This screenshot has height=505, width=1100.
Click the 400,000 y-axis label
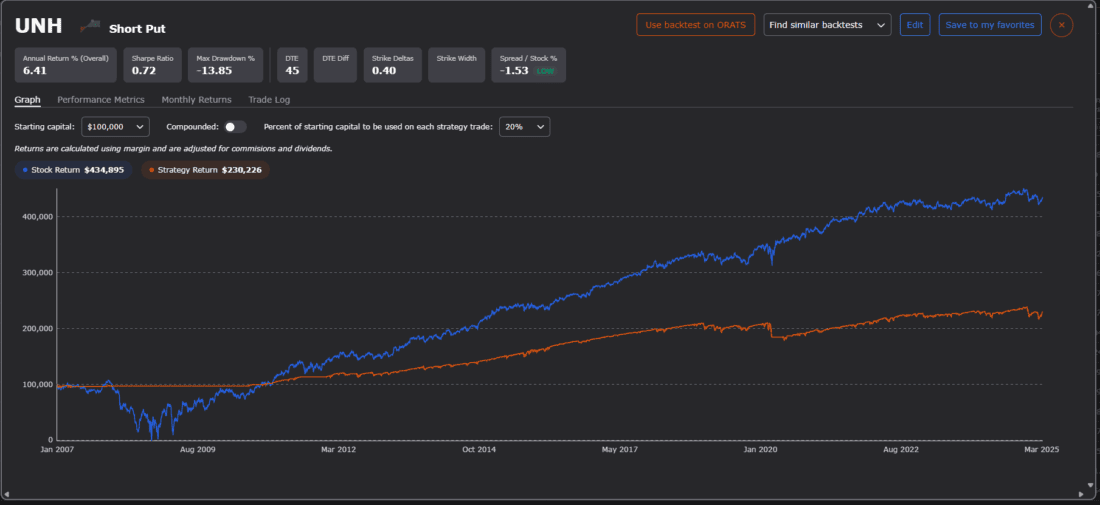tap(39, 217)
